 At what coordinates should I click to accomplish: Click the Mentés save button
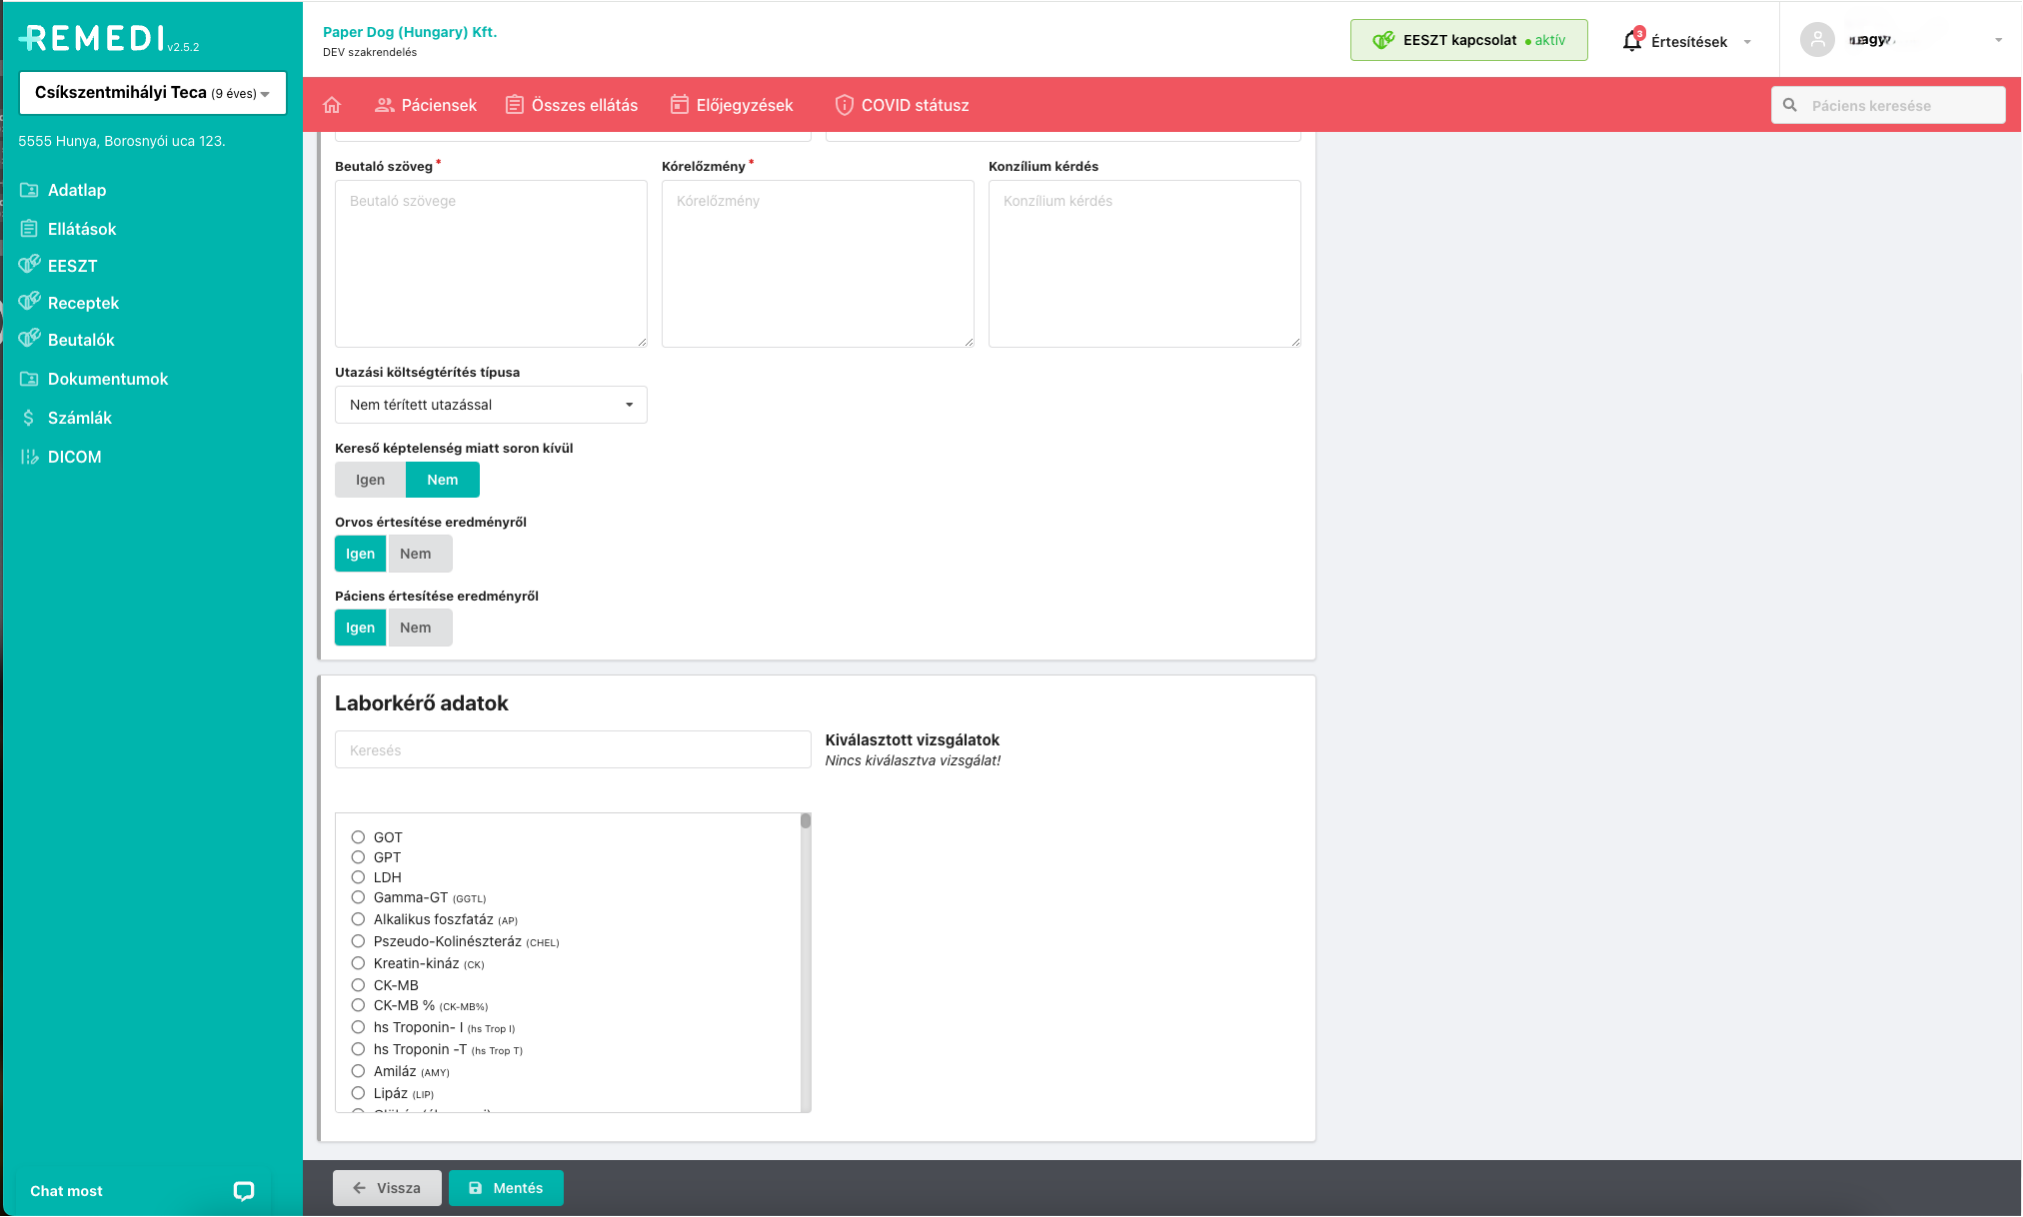[506, 1188]
